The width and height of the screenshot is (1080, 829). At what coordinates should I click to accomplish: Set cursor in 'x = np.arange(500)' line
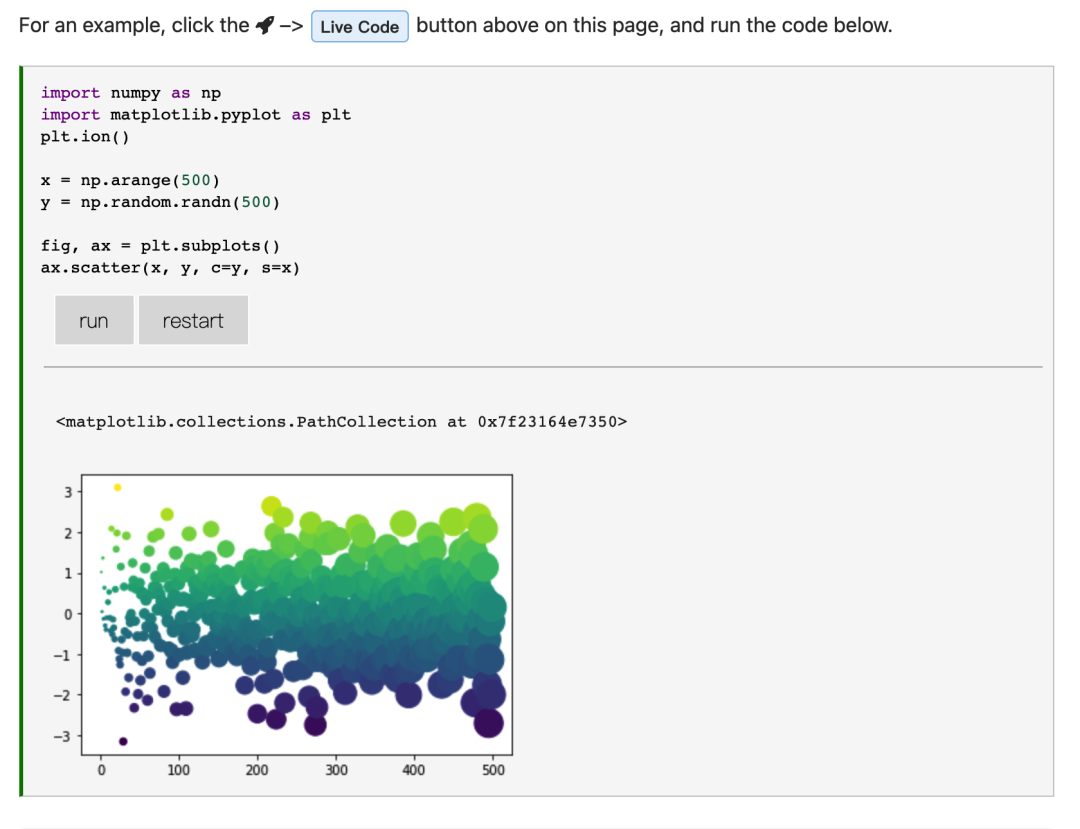coord(130,180)
